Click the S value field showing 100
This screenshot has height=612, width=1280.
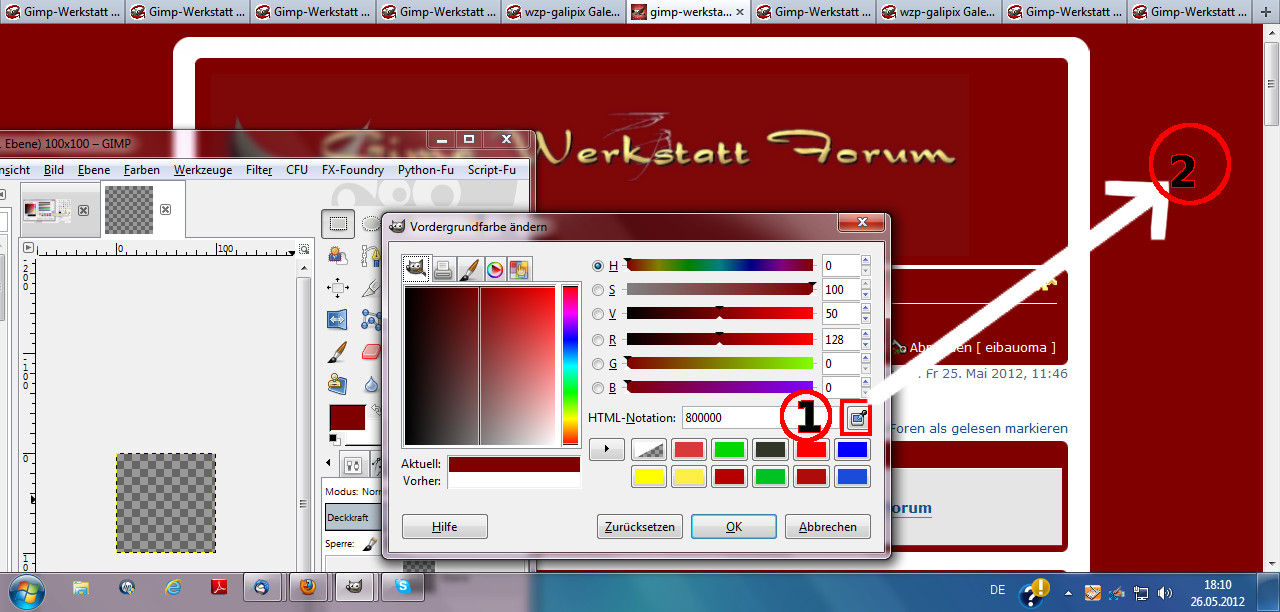click(x=840, y=290)
